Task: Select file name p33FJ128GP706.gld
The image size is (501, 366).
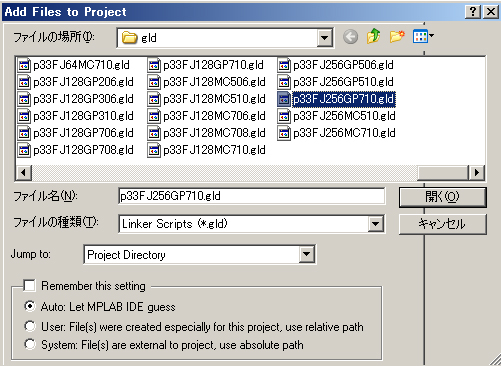Action: [x=83, y=133]
